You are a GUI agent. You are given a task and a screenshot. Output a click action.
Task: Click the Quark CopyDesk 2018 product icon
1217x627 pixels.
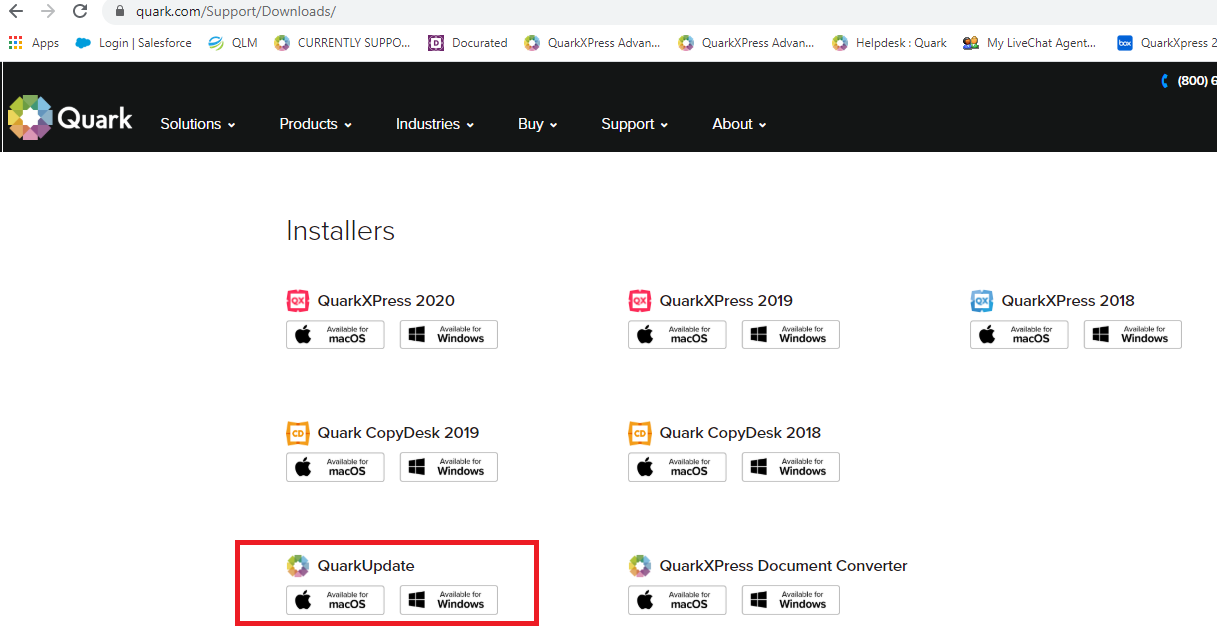pos(640,433)
